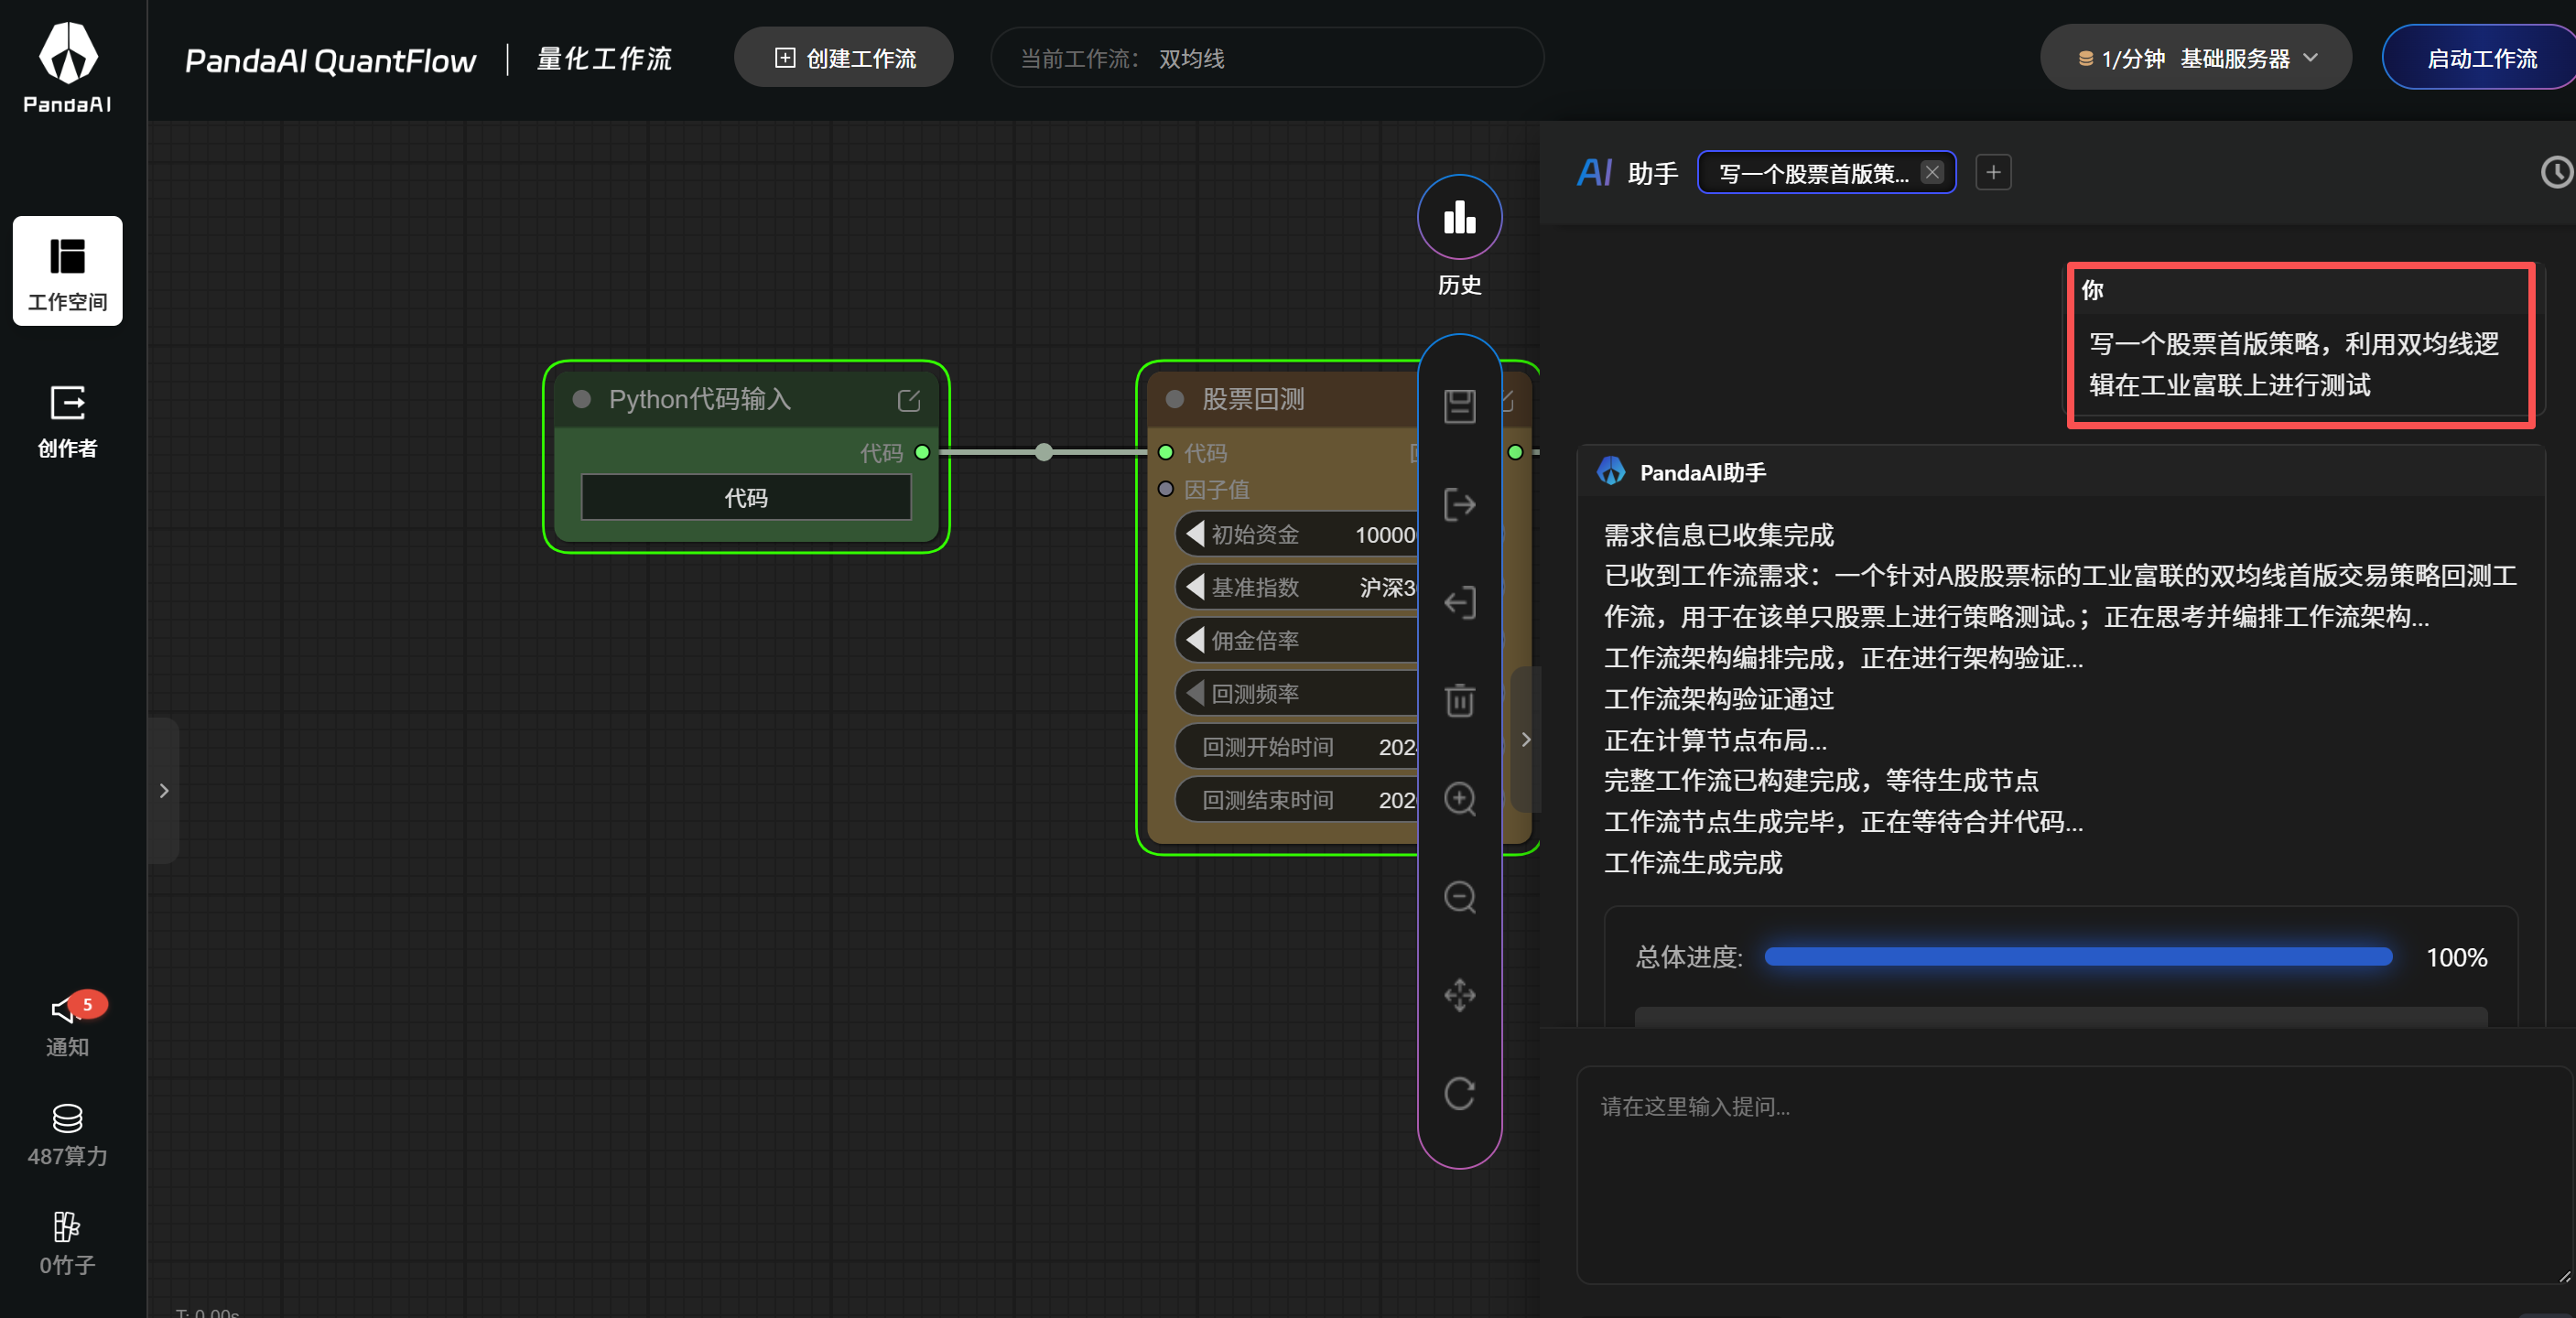This screenshot has height=1318, width=2576.
Task: Open the 工作空间 workspace section
Action: pos(68,271)
